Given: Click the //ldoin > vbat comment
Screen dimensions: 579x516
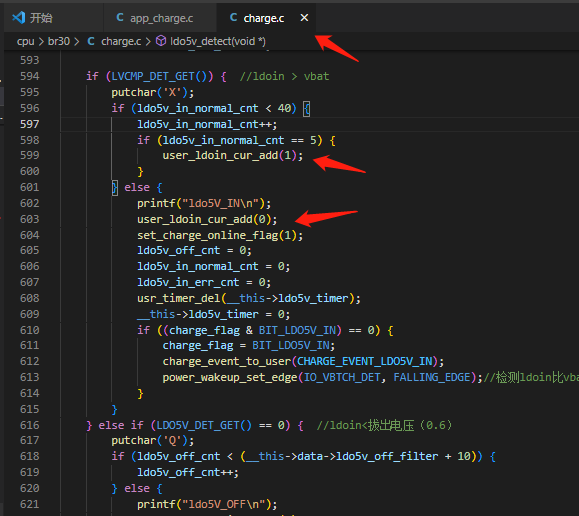Looking at the screenshot, I should 284,76.
